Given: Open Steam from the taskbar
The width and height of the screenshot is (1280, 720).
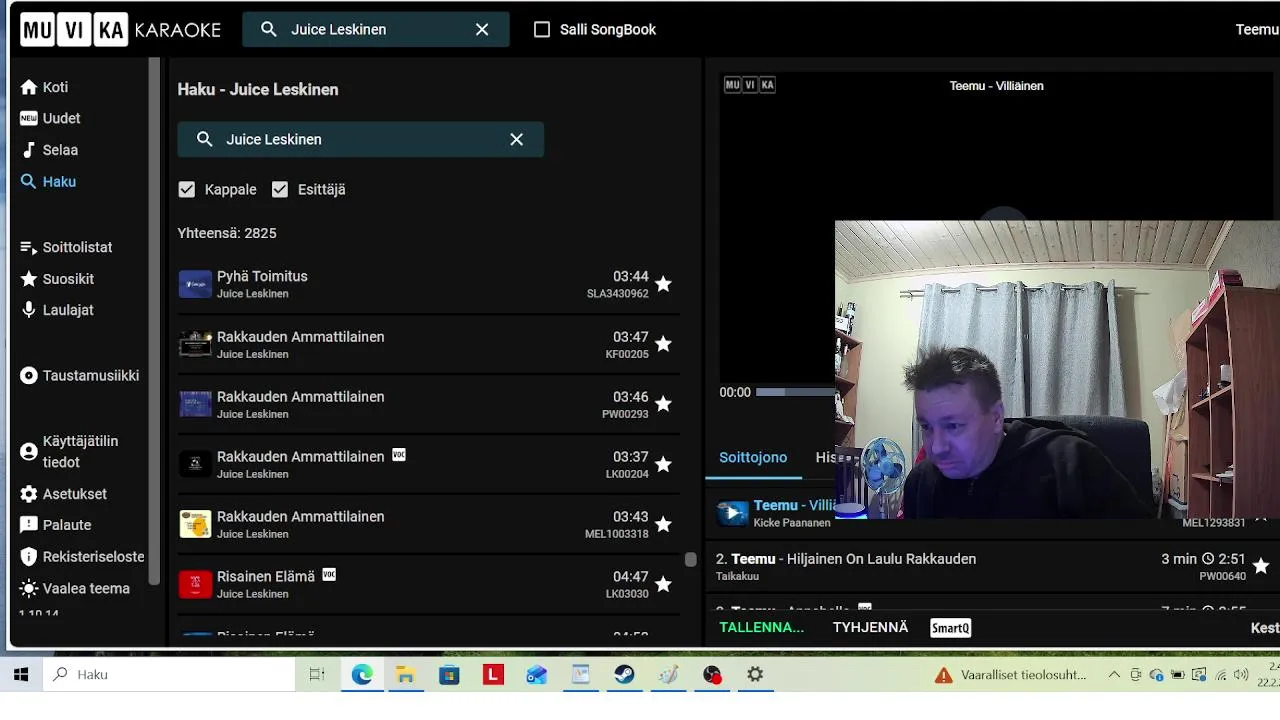Looking at the screenshot, I should pyautogui.click(x=624, y=675).
